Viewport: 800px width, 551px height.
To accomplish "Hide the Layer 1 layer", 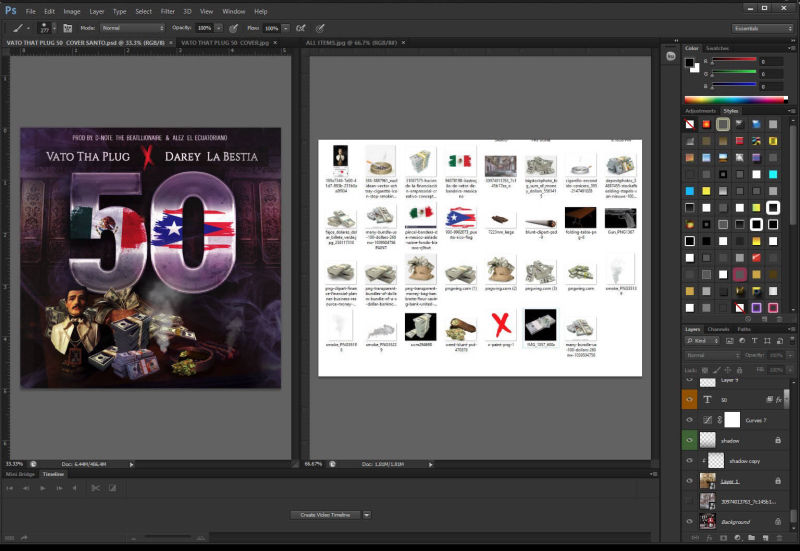I will coord(689,481).
